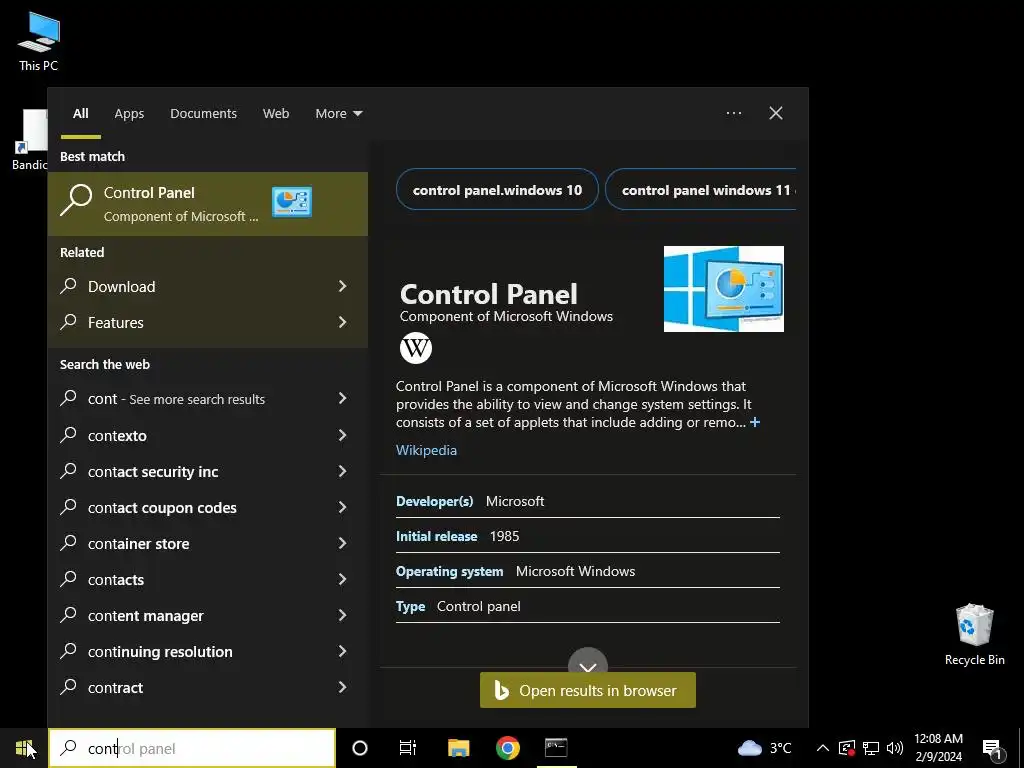Open the weather widget showing 3°C
Image resolution: width=1024 pixels, height=768 pixels.
pos(764,748)
